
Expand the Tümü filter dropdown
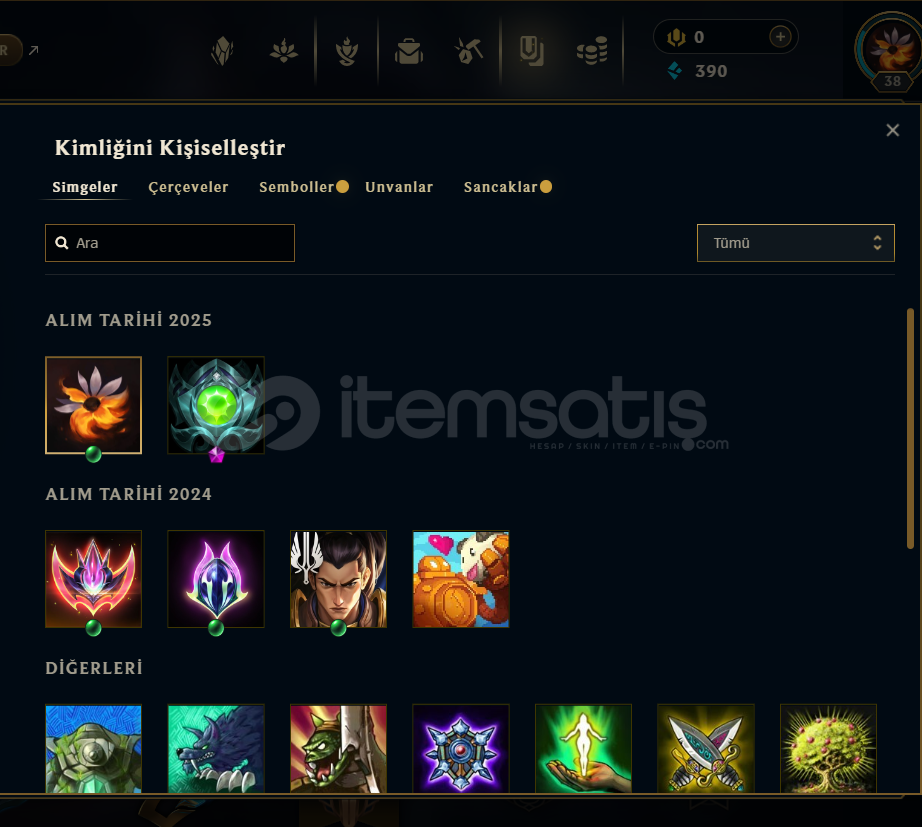pos(796,243)
